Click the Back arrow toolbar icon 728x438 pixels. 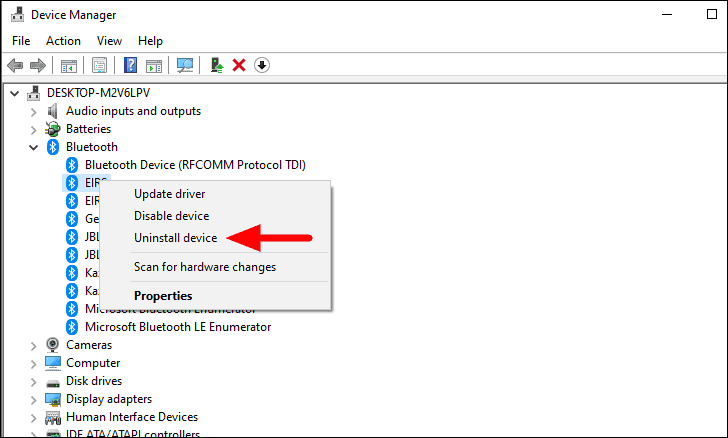coord(15,65)
